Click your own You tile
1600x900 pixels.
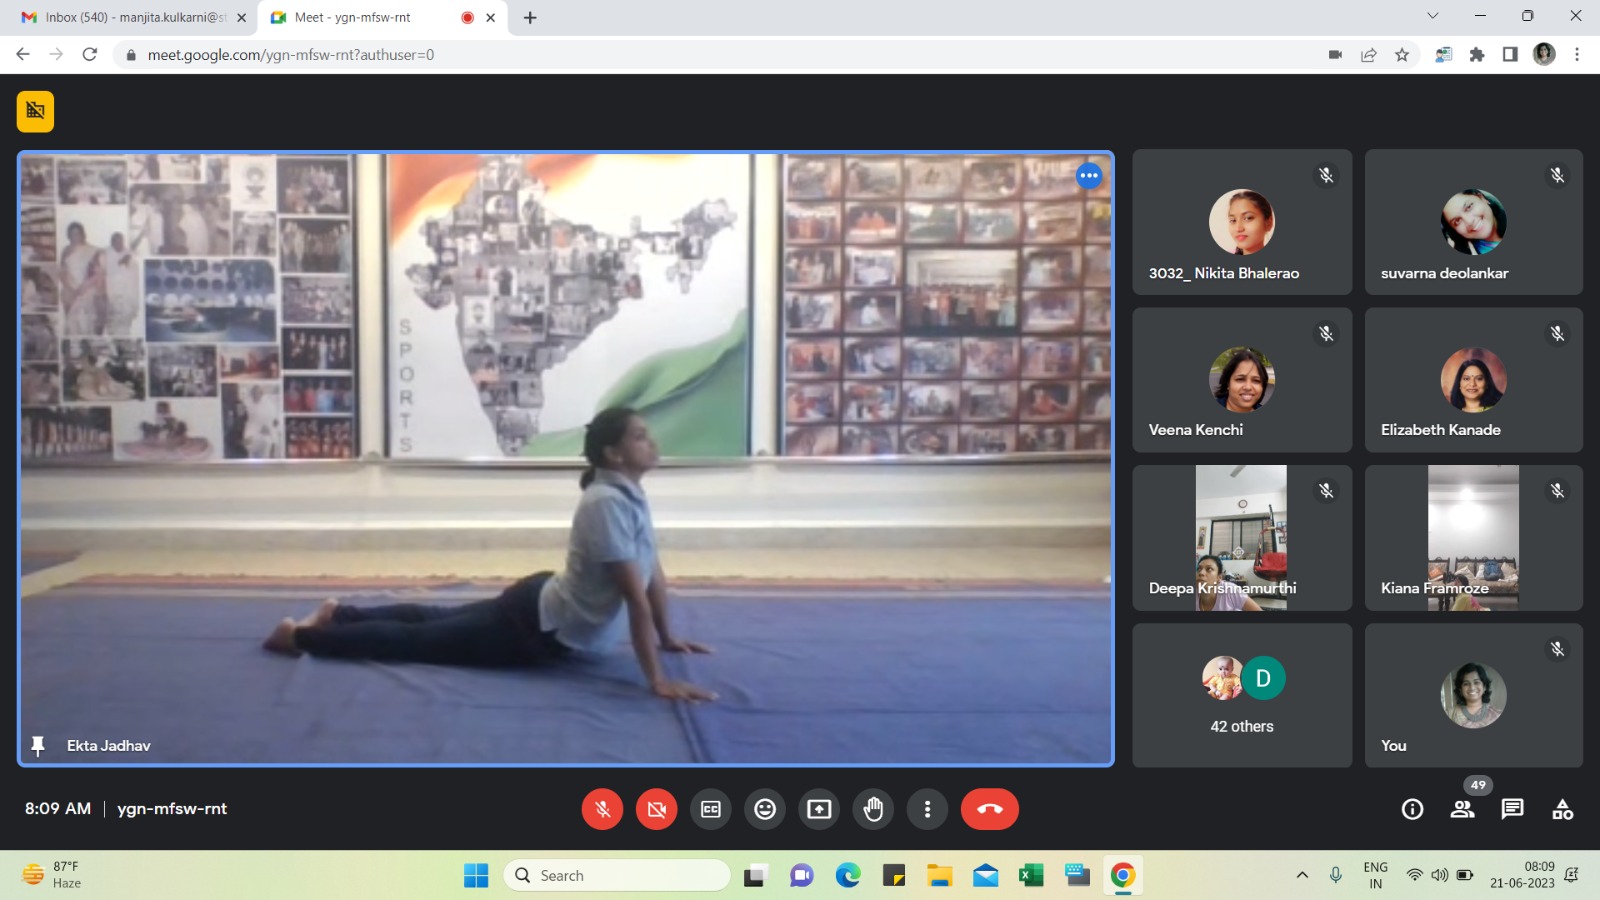coord(1473,696)
